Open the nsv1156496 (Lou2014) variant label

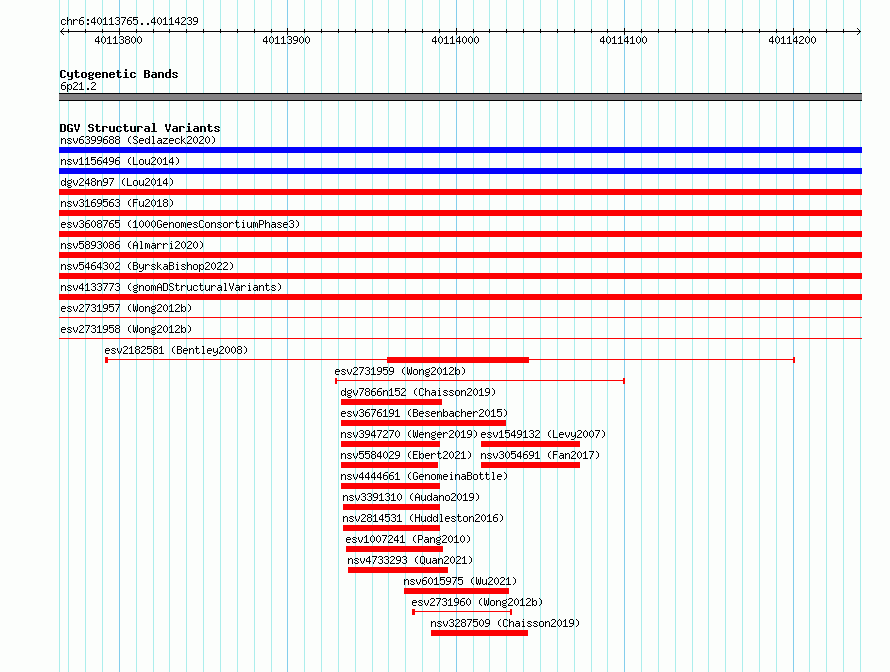120,161
